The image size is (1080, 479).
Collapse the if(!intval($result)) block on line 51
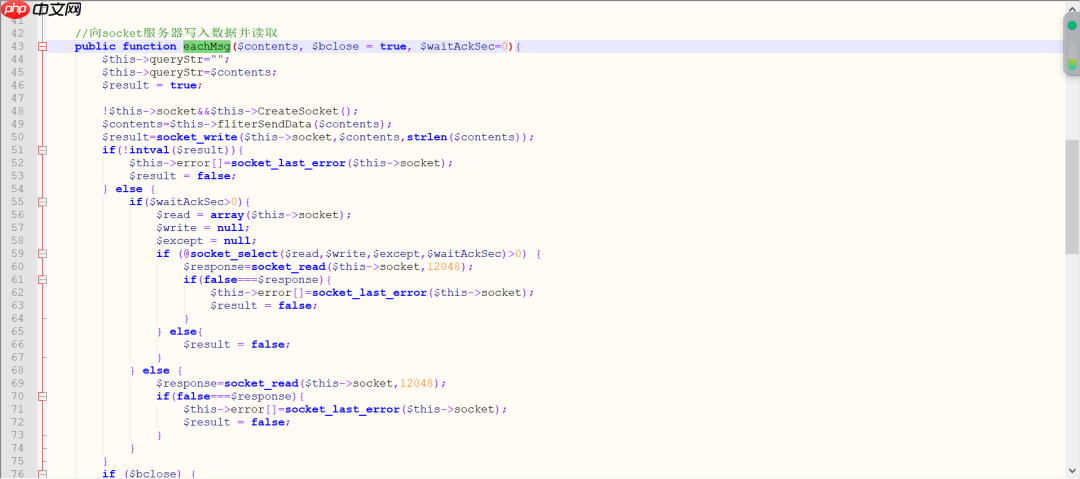[x=42, y=150]
